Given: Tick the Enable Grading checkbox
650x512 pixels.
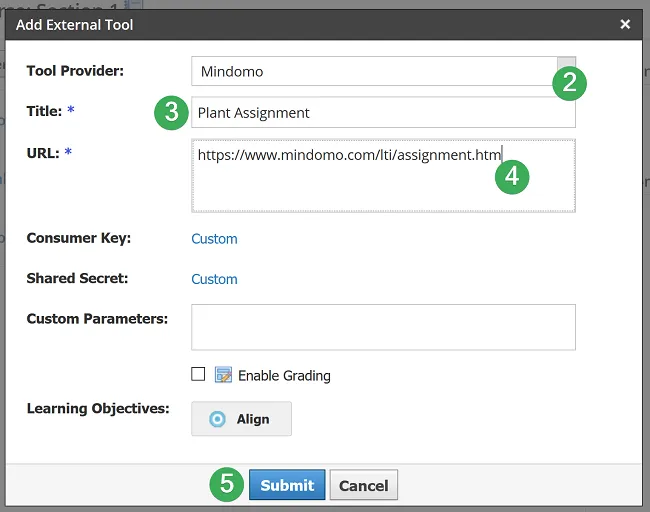Looking at the screenshot, I should [x=198, y=374].
